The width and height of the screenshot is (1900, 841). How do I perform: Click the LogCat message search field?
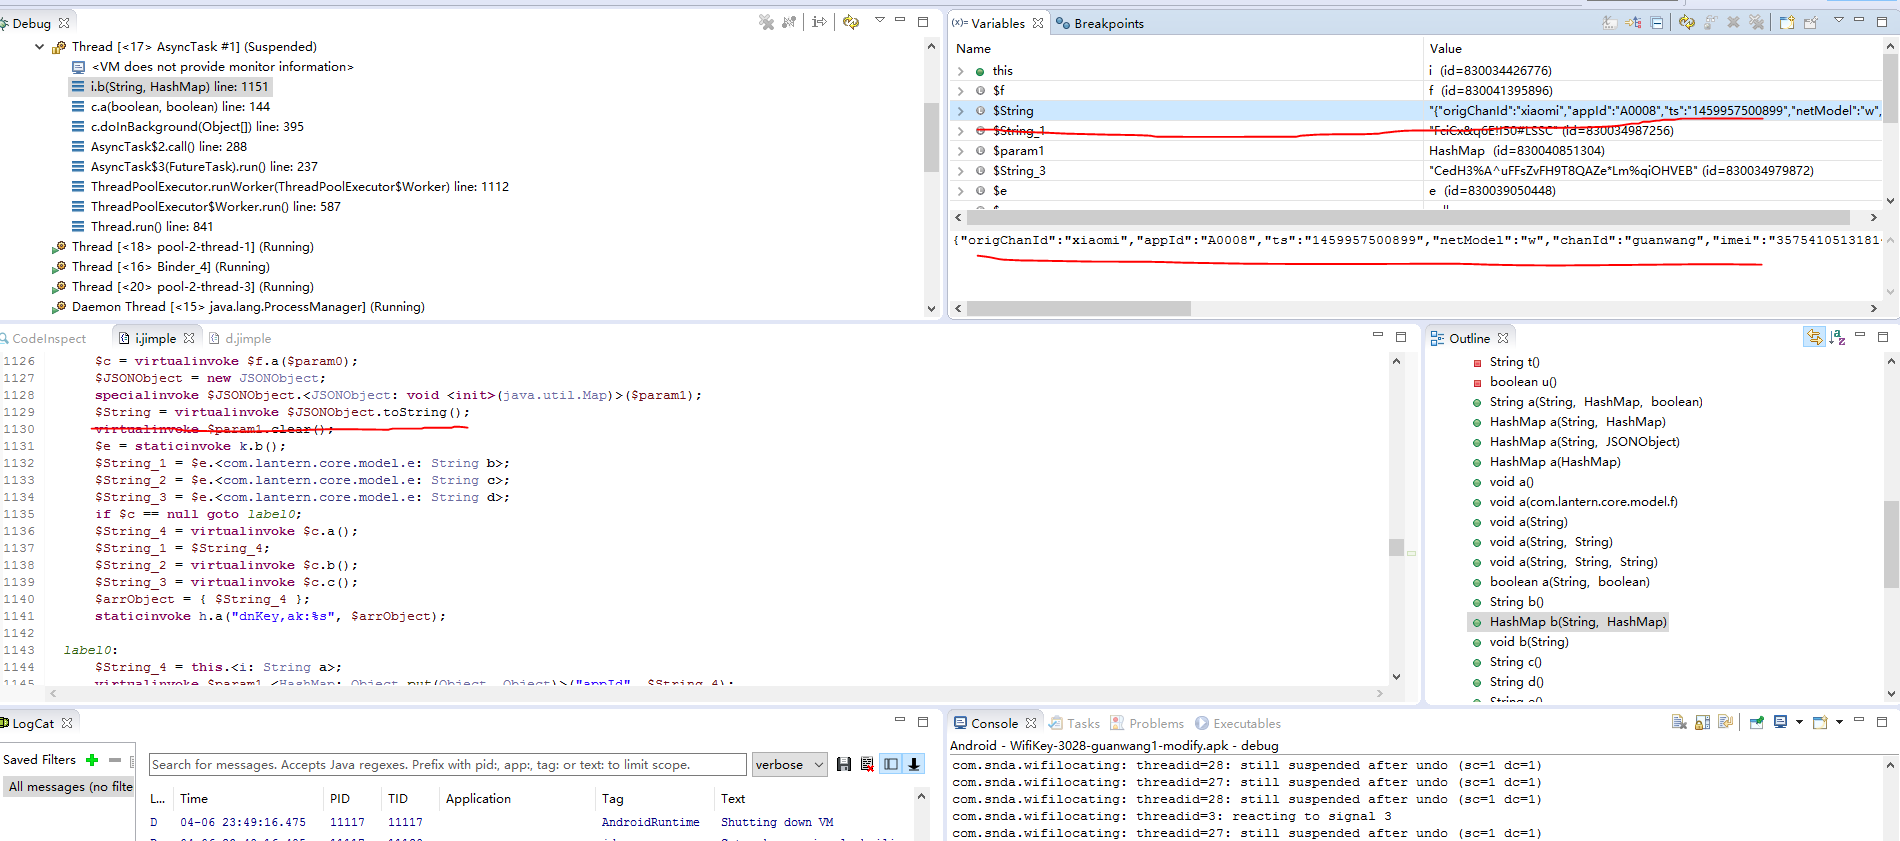pos(447,765)
